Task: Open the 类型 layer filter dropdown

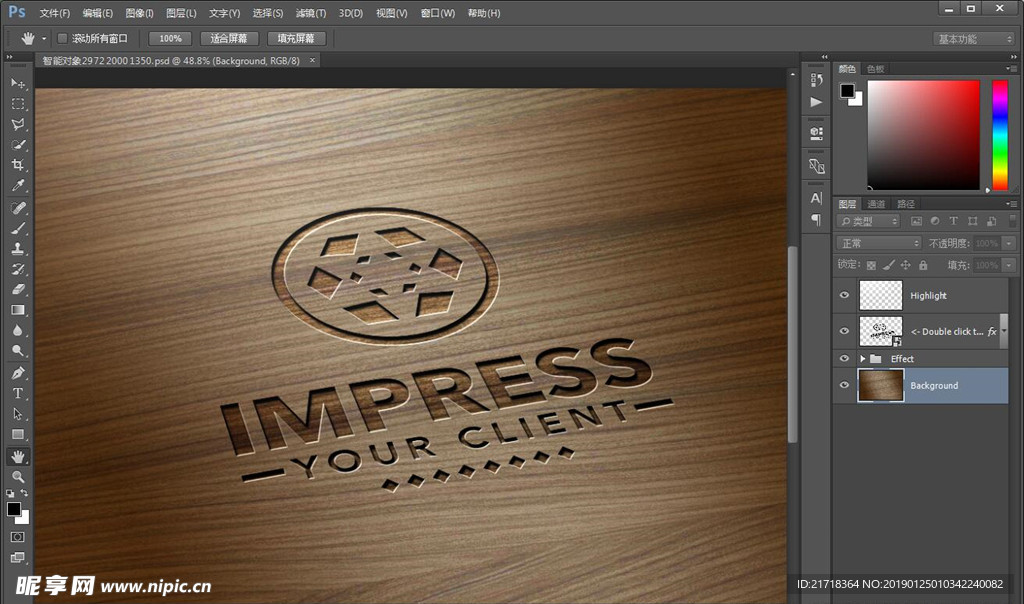Action: [x=869, y=221]
